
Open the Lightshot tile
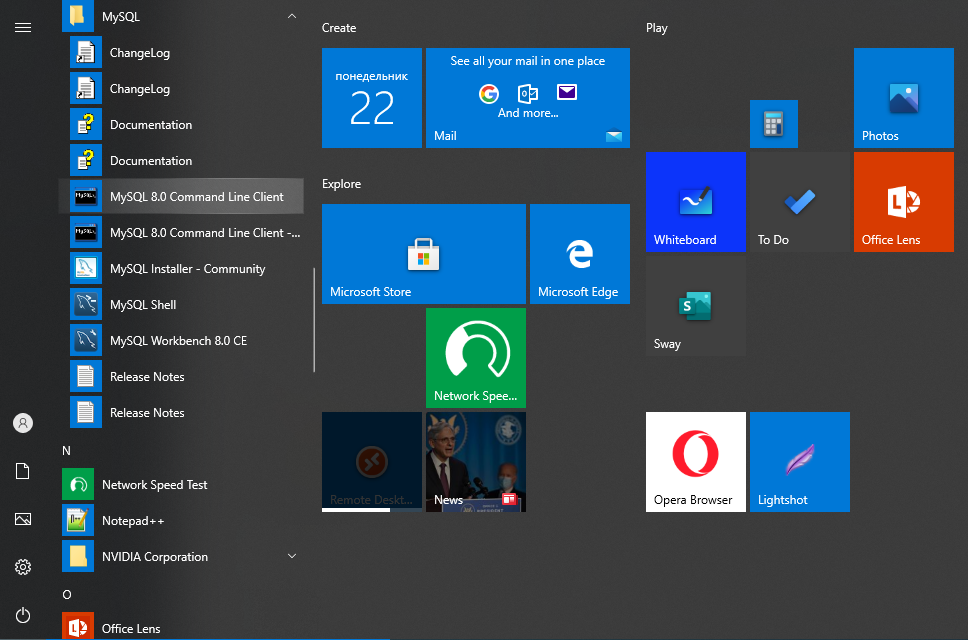point(799,461)
